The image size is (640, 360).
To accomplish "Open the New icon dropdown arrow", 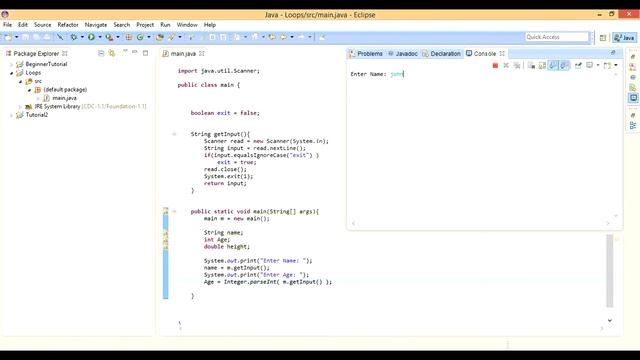I will pos(16,37).
